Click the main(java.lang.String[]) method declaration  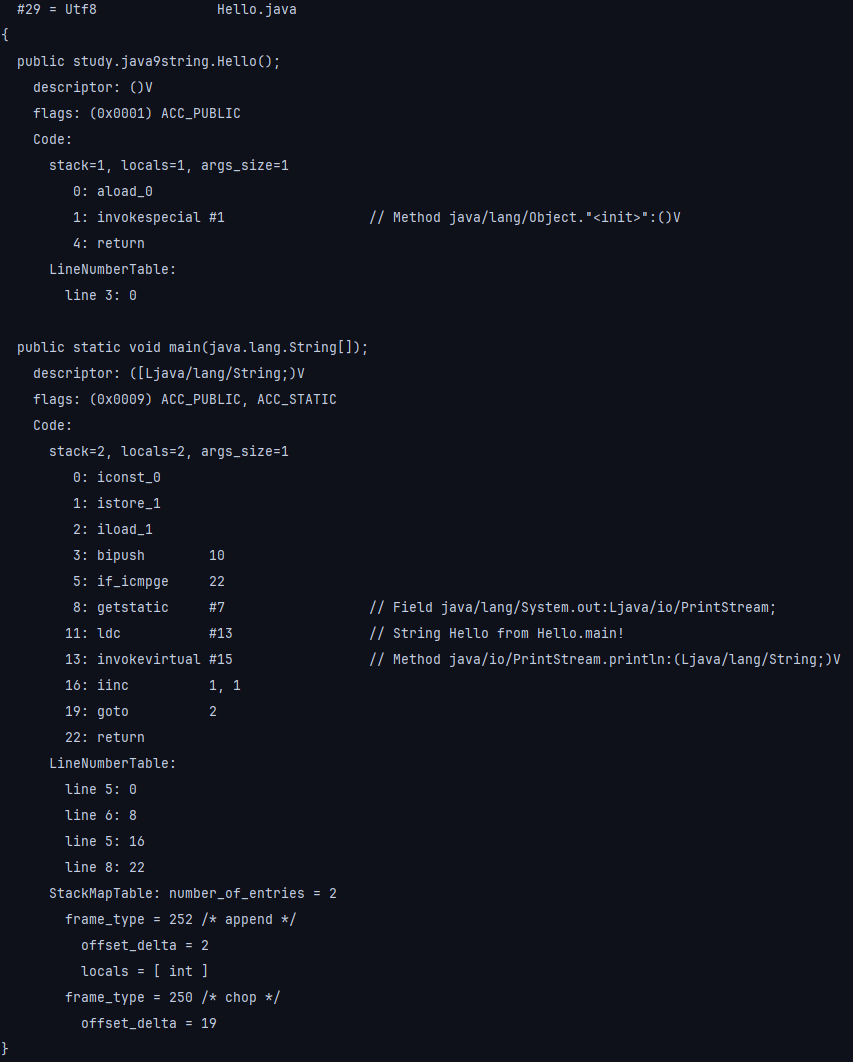click(x=192, y=348)
